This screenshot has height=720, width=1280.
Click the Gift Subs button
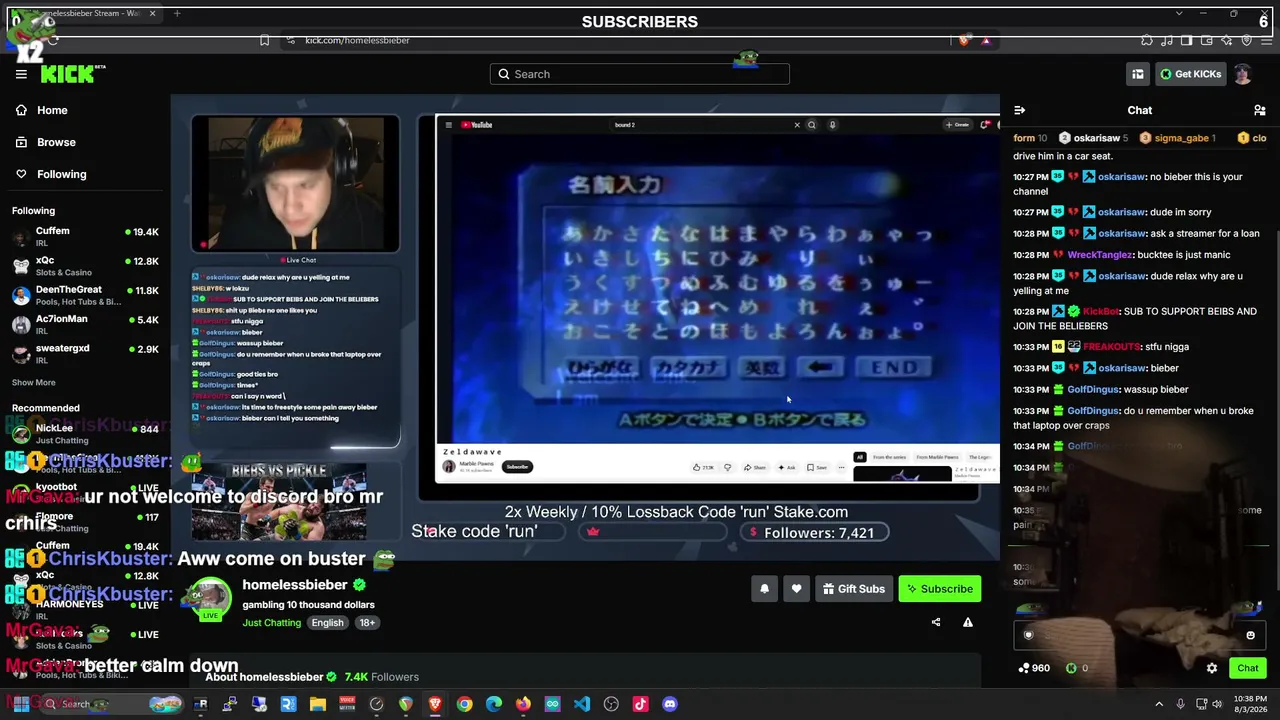(853, 589)
